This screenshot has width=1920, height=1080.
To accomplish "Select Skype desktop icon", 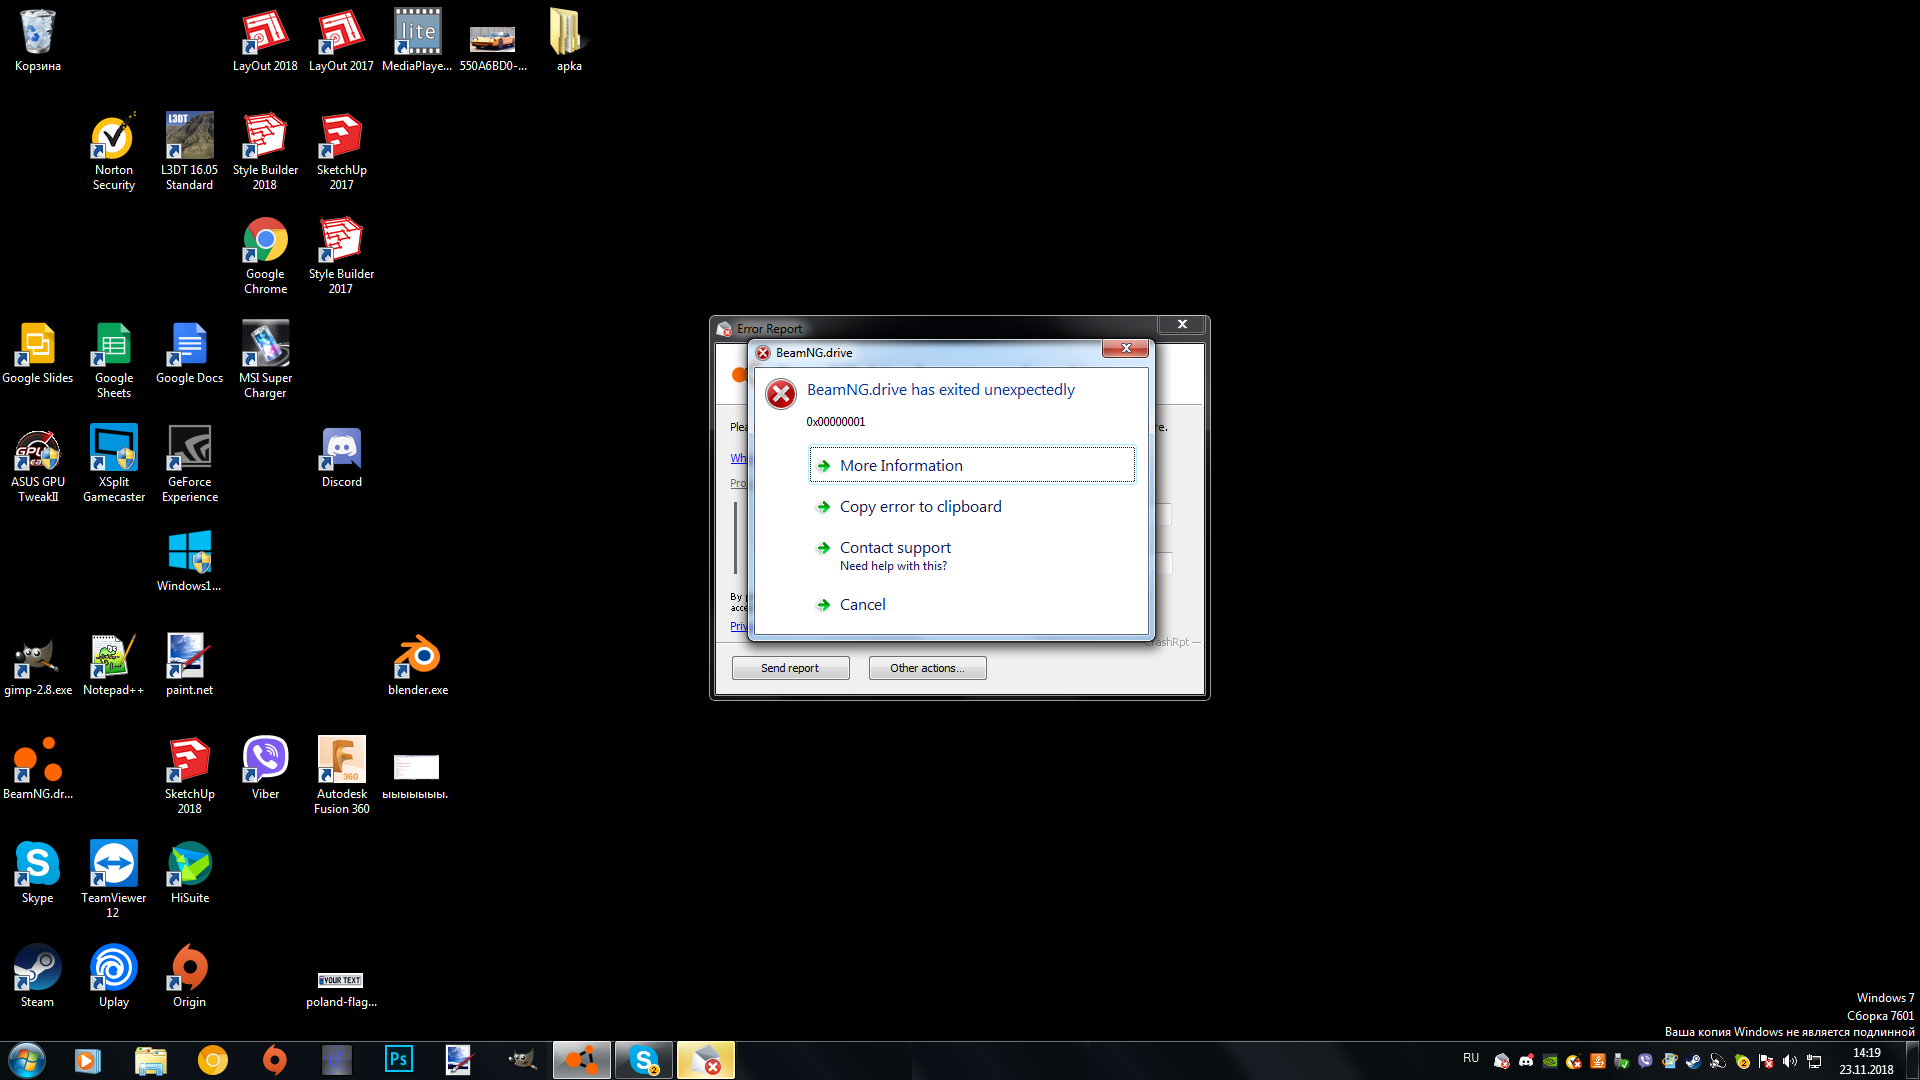I will click(x=38, y=874).
